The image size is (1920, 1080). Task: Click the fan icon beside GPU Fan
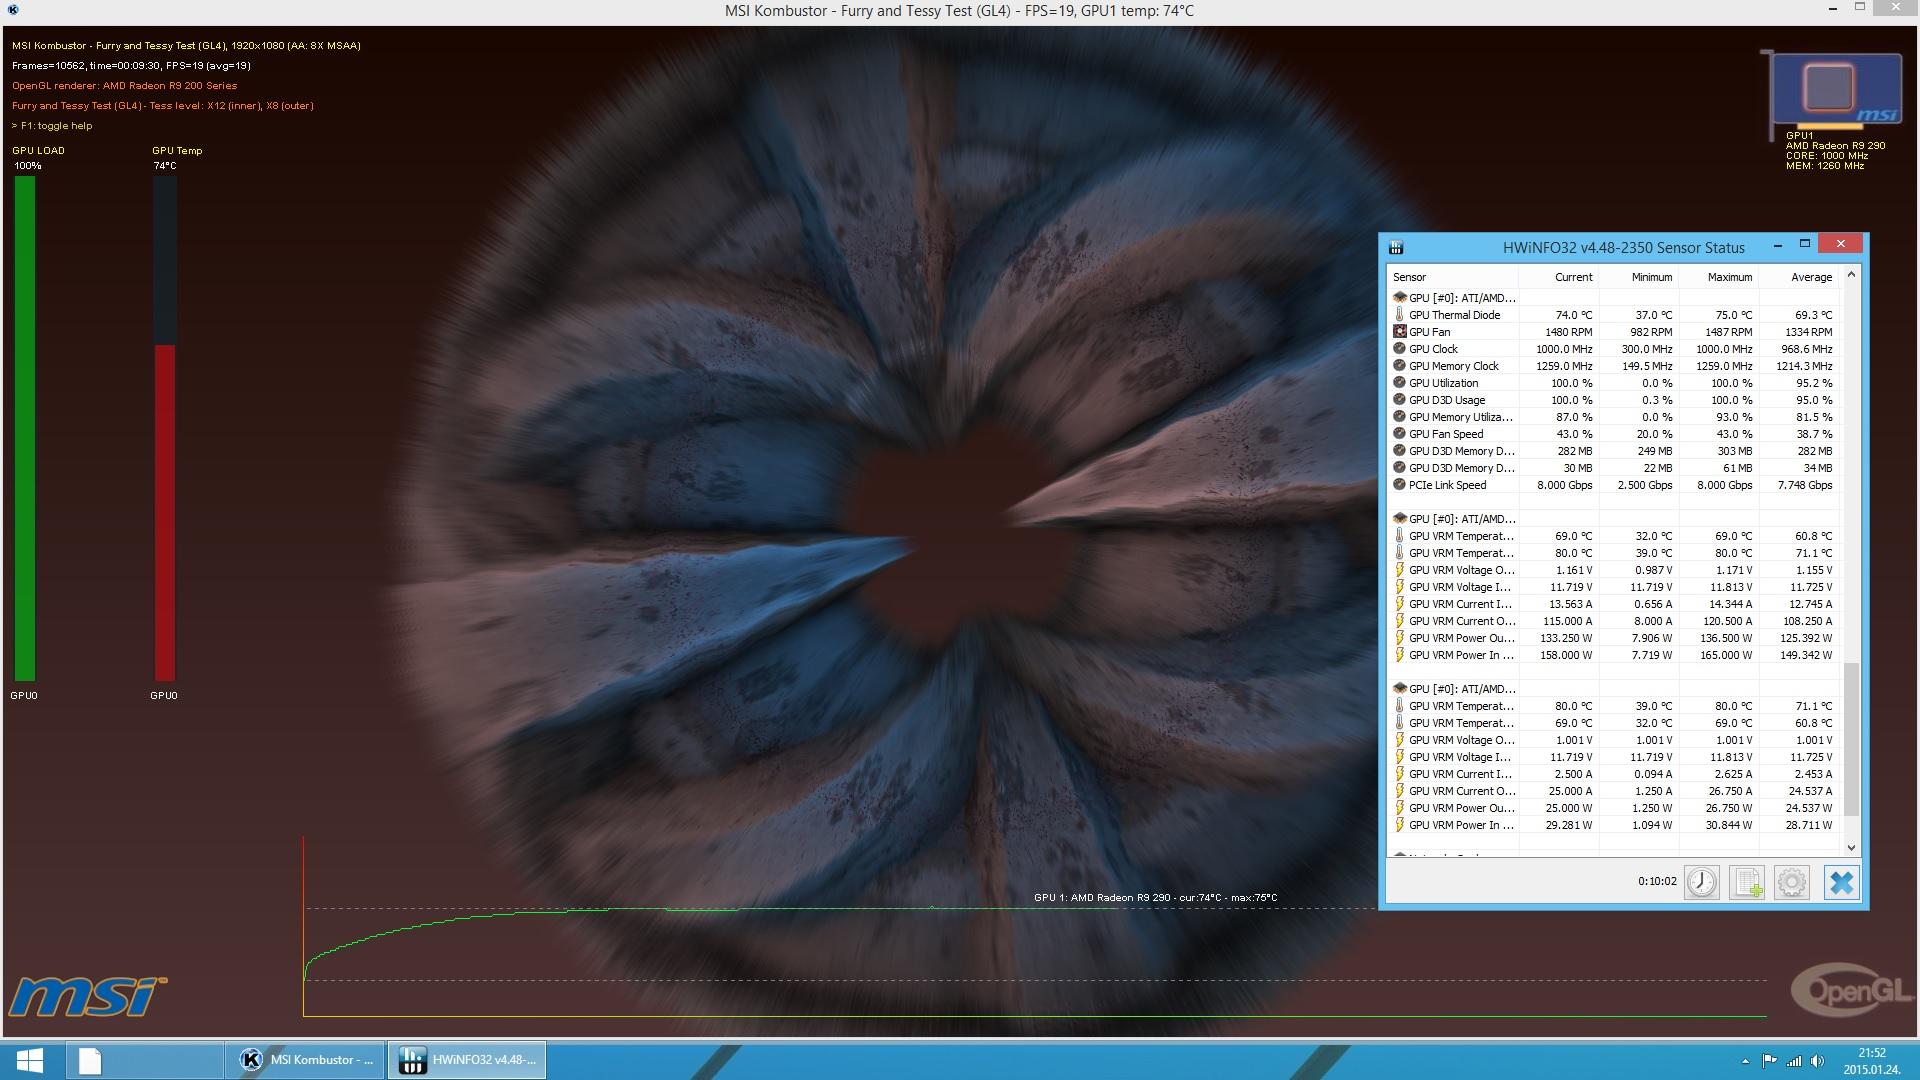point(1399,331)
